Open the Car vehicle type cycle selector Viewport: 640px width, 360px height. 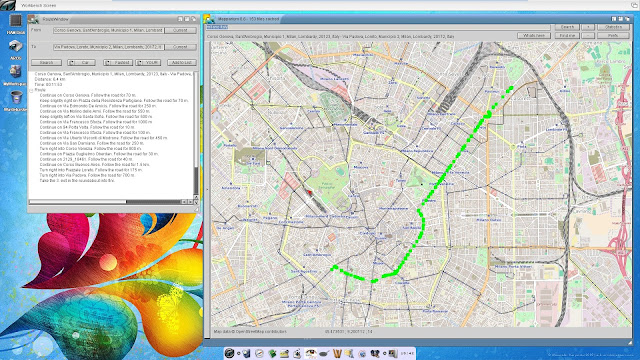pyautogui.click(x=82, y=62)
